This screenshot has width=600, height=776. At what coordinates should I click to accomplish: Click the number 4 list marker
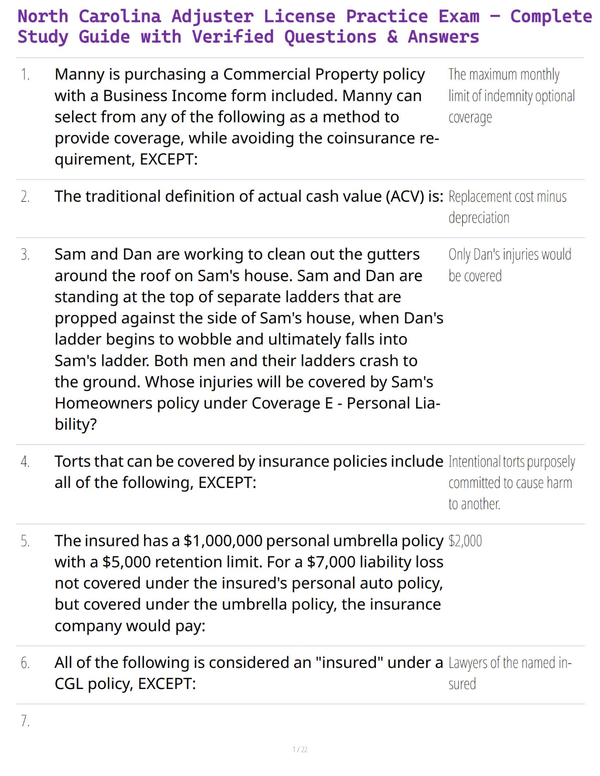point(25,462)
